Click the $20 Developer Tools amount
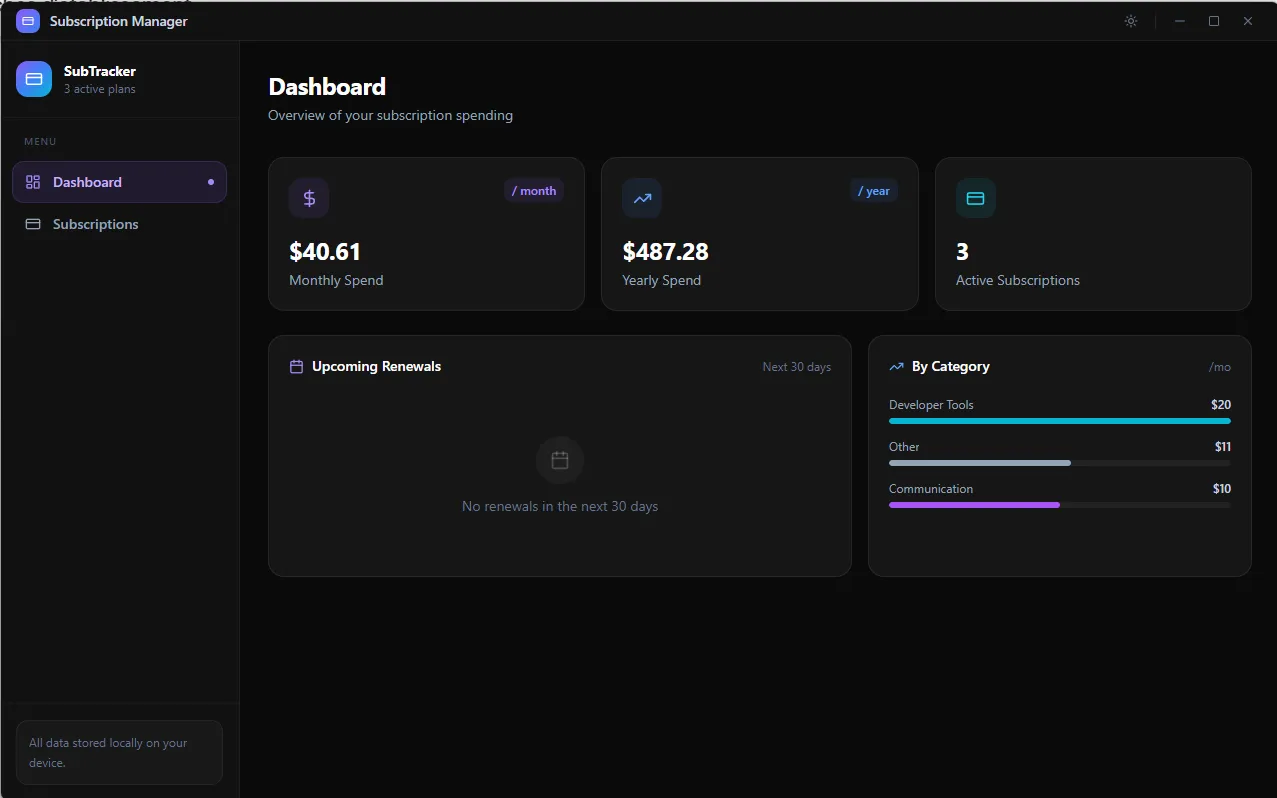The image size is (1277, 798). 1221,405
